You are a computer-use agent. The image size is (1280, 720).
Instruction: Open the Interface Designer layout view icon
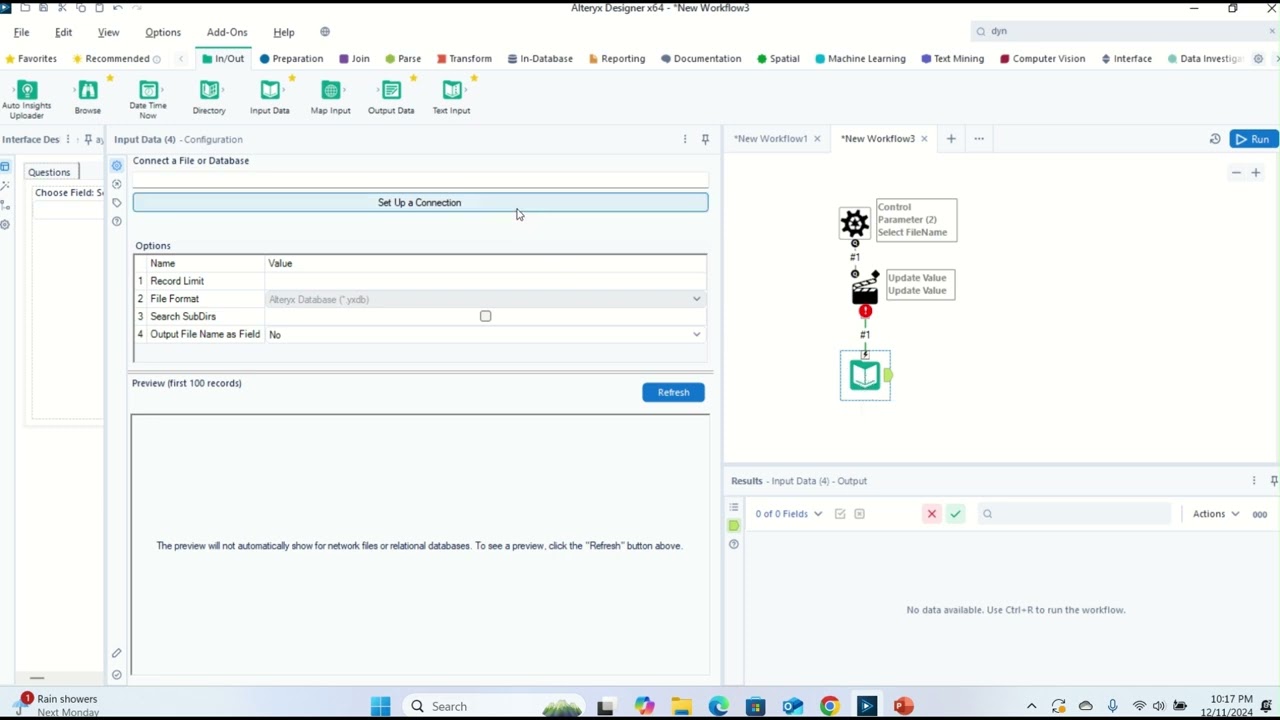(5, 167)
